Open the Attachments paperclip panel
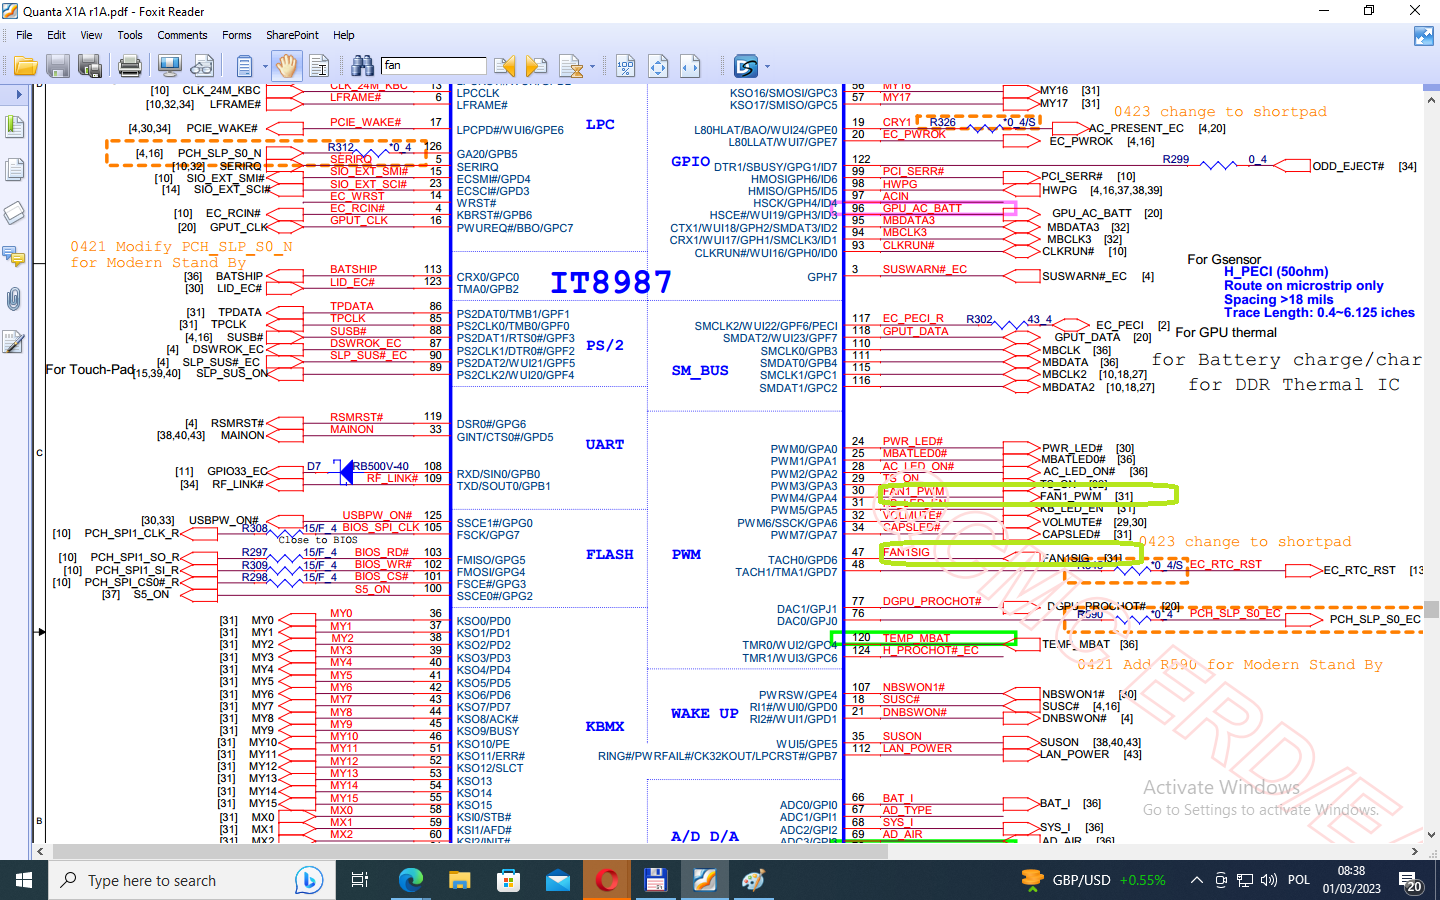The width and height of the screenshot is (1440, 900). pyautogui.click(x=15, y=299)
